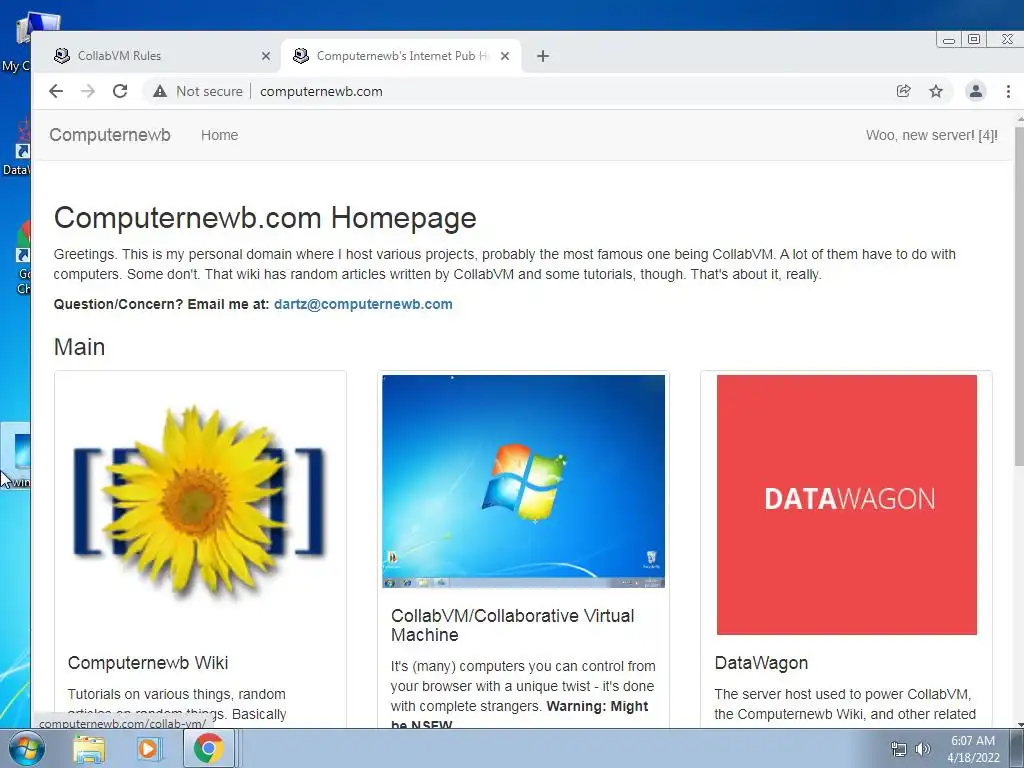This screenshot has height=768, width=1024.
Task: Close the CollabVM Rules tab
Action: (x=266, y=56)
